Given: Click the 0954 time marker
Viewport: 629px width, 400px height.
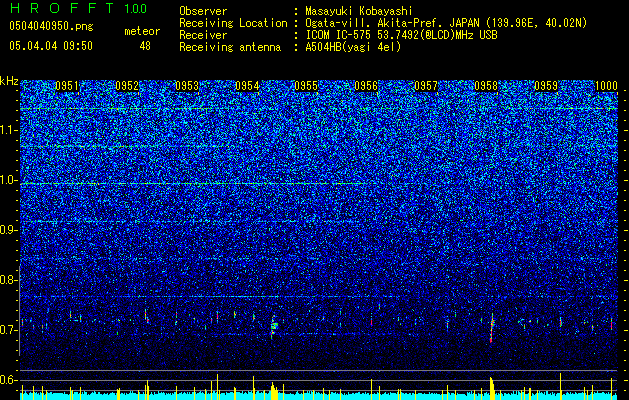Looking at the screenshot, I should tap(247, 86).
